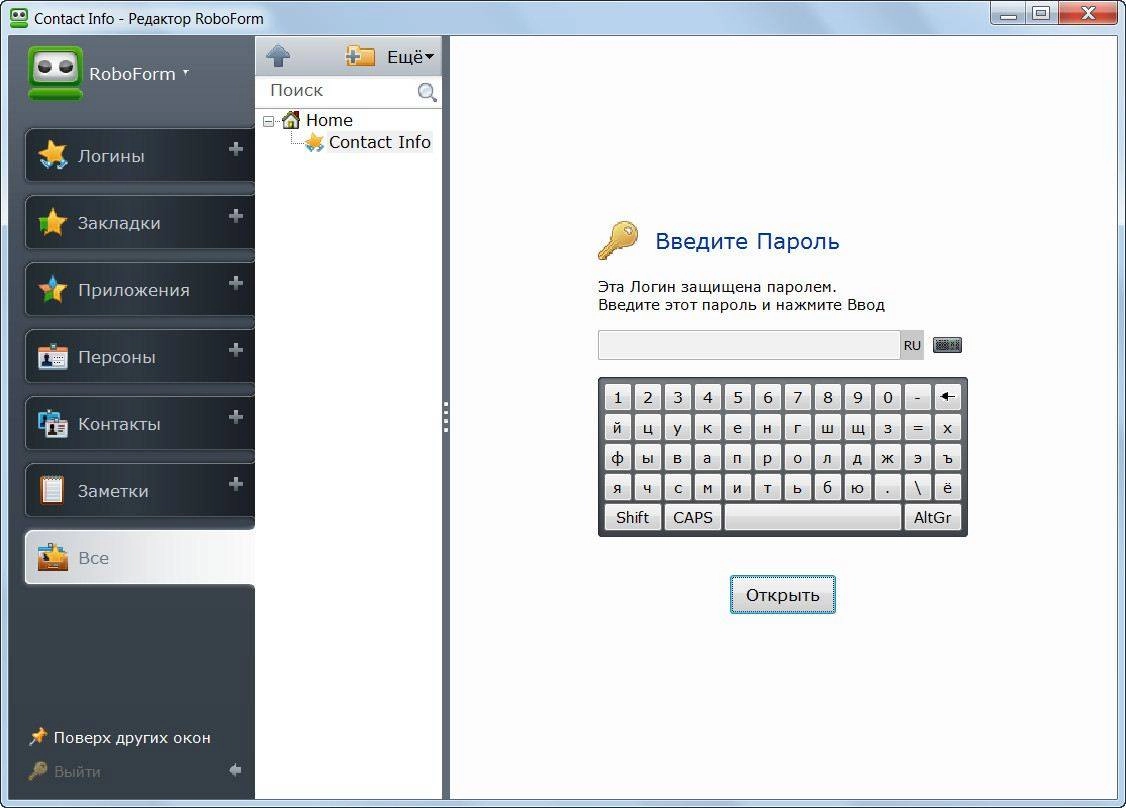Click the Выйти logout option
Viewport: 1126px width, 808px height.
(x=65, y=771)
